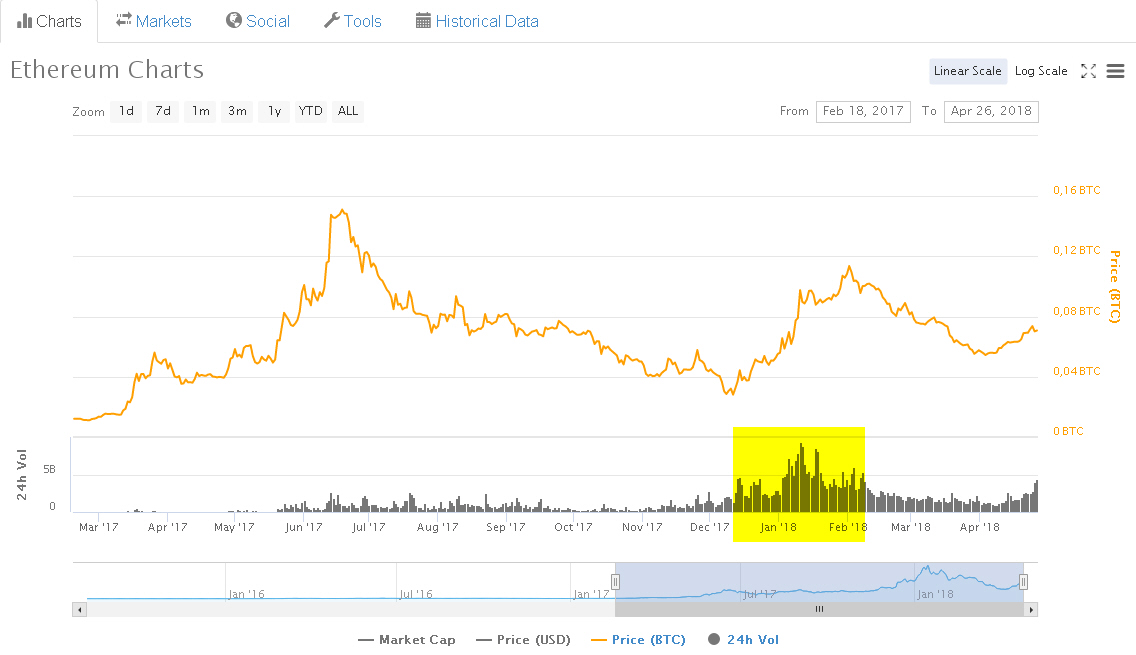Set zoom to YTD

pos(311,111)
